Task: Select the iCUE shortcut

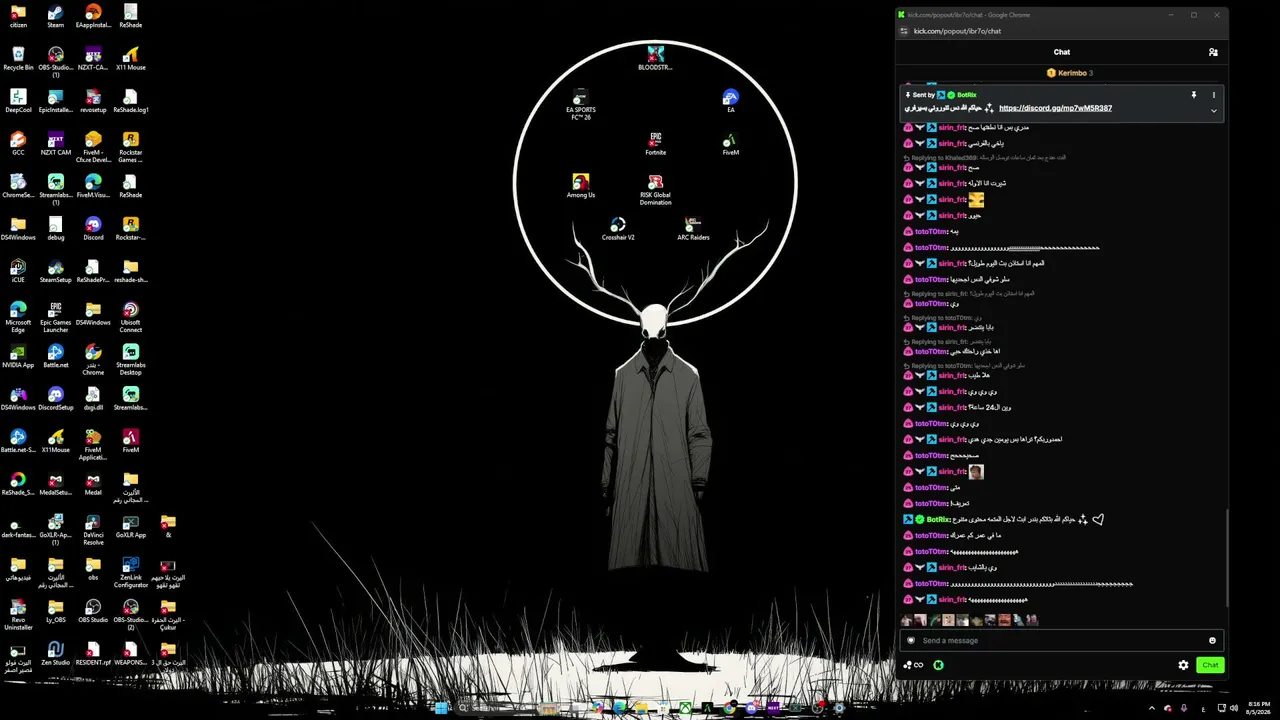Action: [x=18, y=271]
